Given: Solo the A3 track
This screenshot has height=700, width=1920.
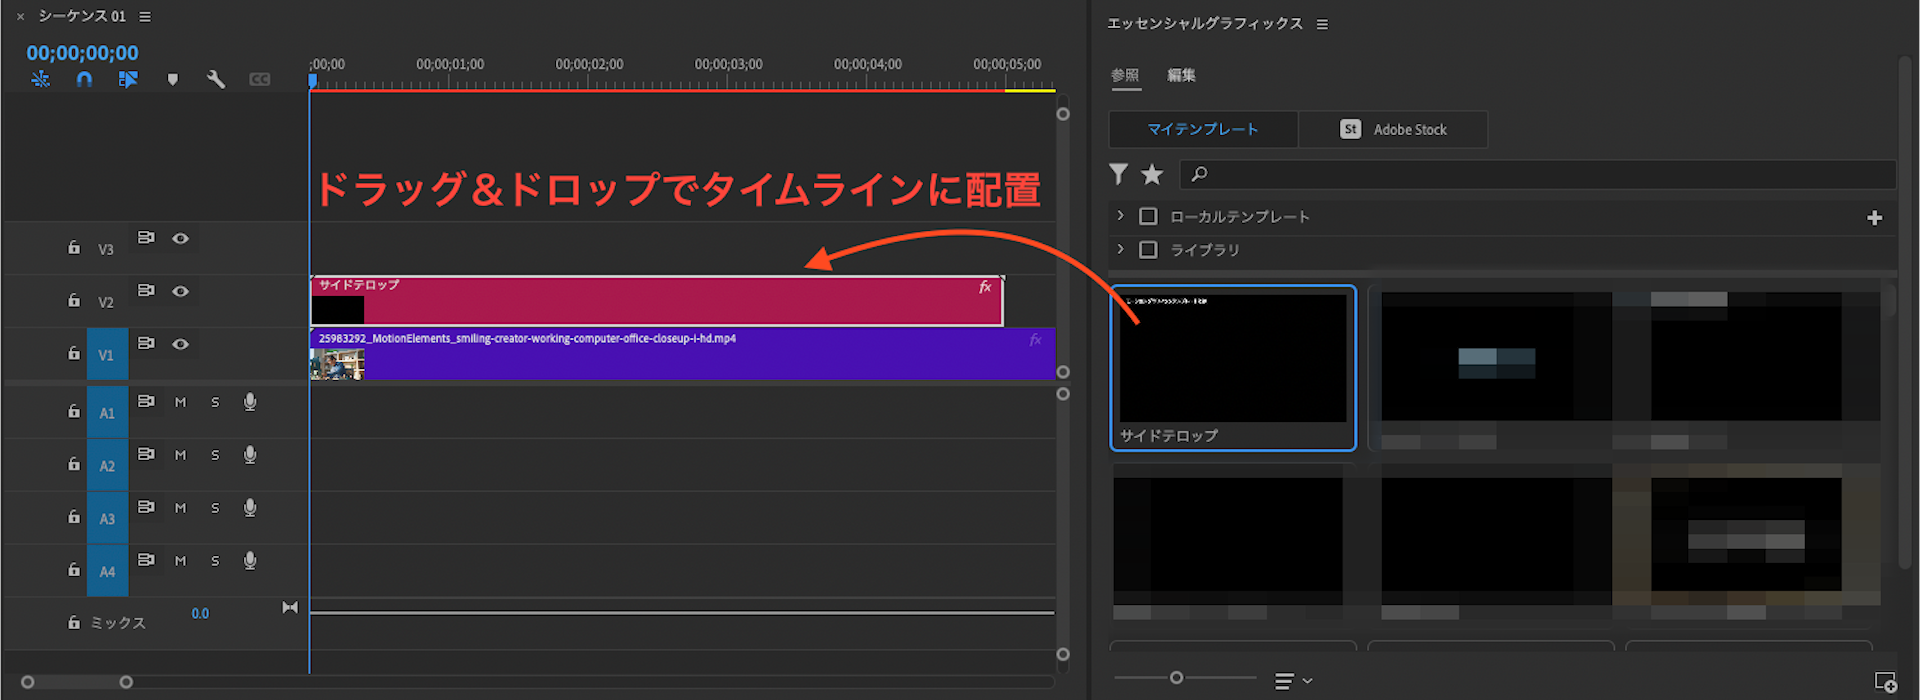Looking at the screenshot, I should pyautogui.click(x=215, y=508).
